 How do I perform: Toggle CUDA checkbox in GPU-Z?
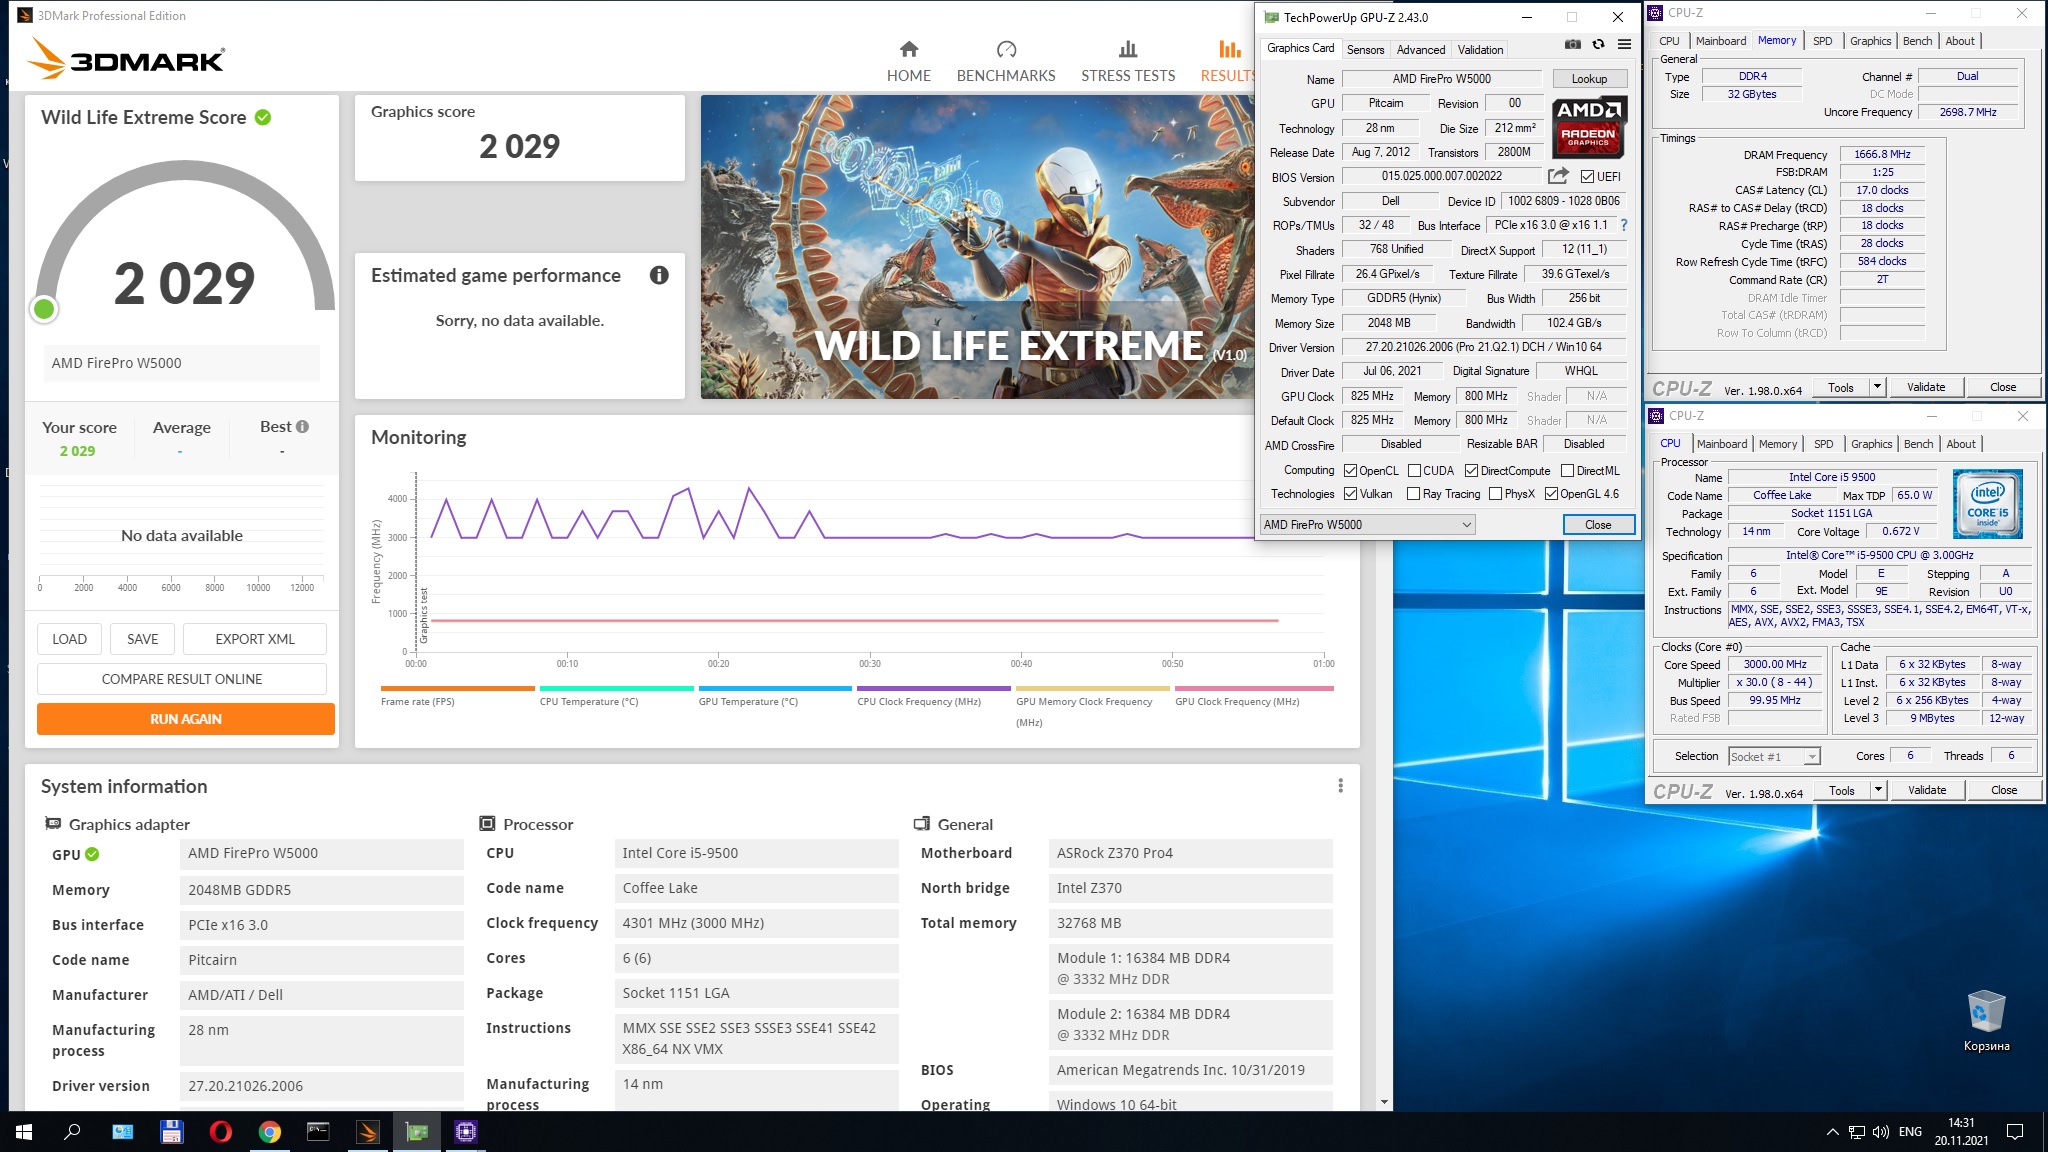[x=1414, y=471]
